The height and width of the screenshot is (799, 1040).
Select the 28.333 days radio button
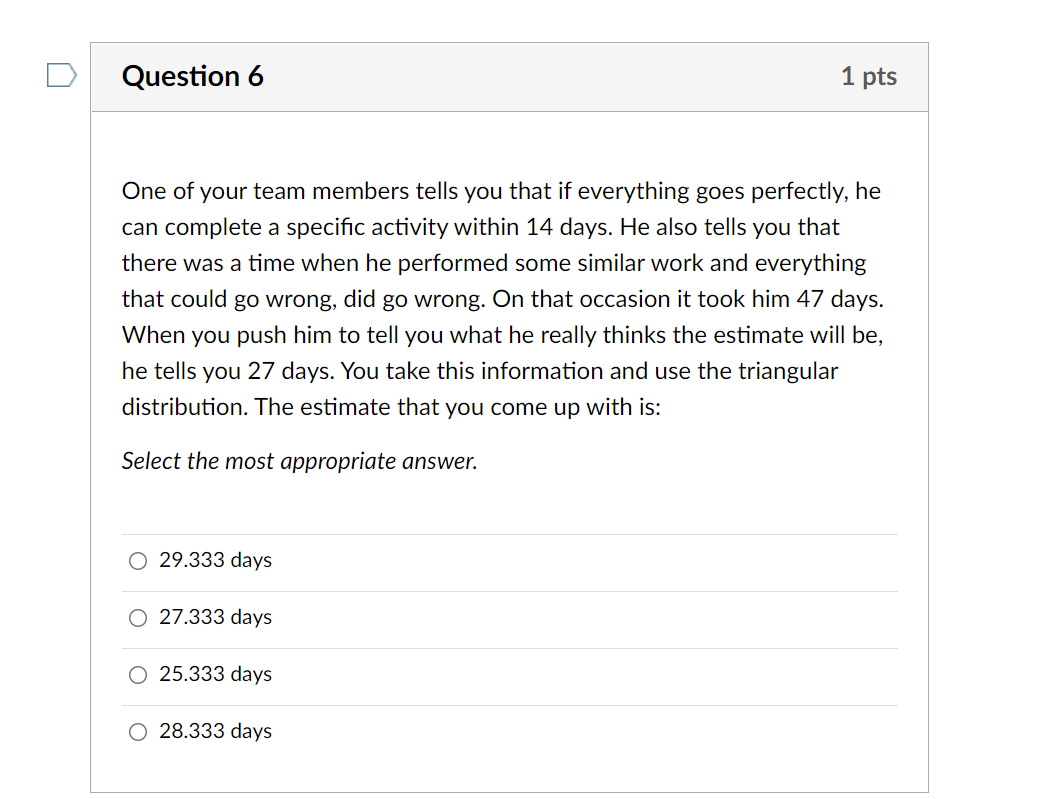pos(138,731)
